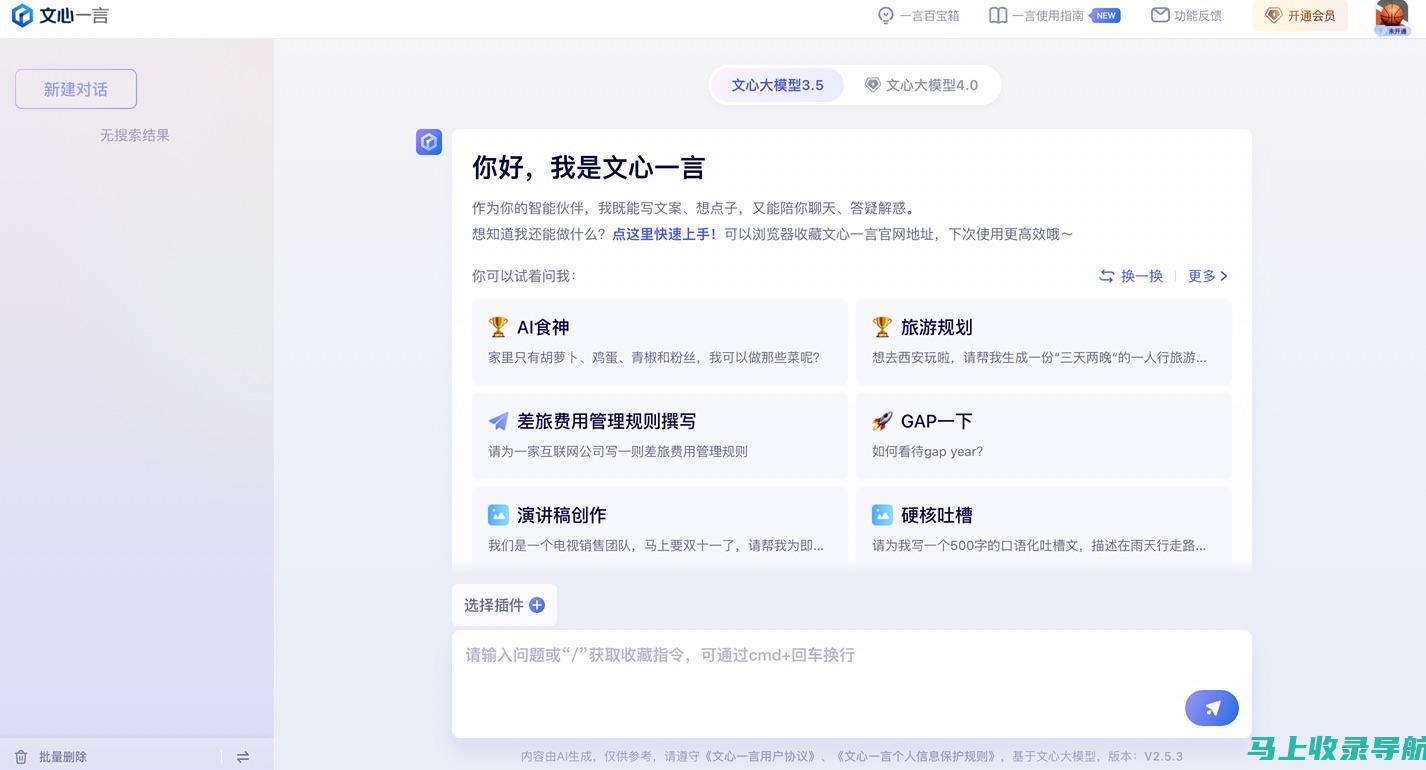Click the greeting heading 你好，我是文心一言
1426x770 pixels.
pos(588,167)
